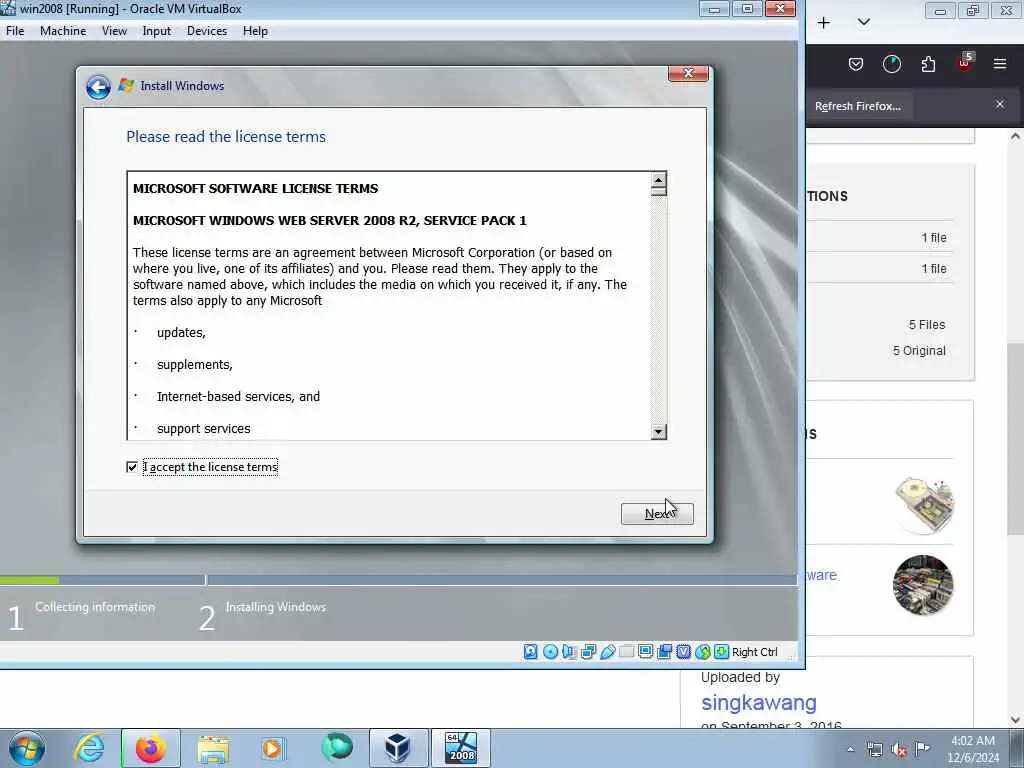
Task: Click the USB devices status icon
Action: [x=607, y=651]
